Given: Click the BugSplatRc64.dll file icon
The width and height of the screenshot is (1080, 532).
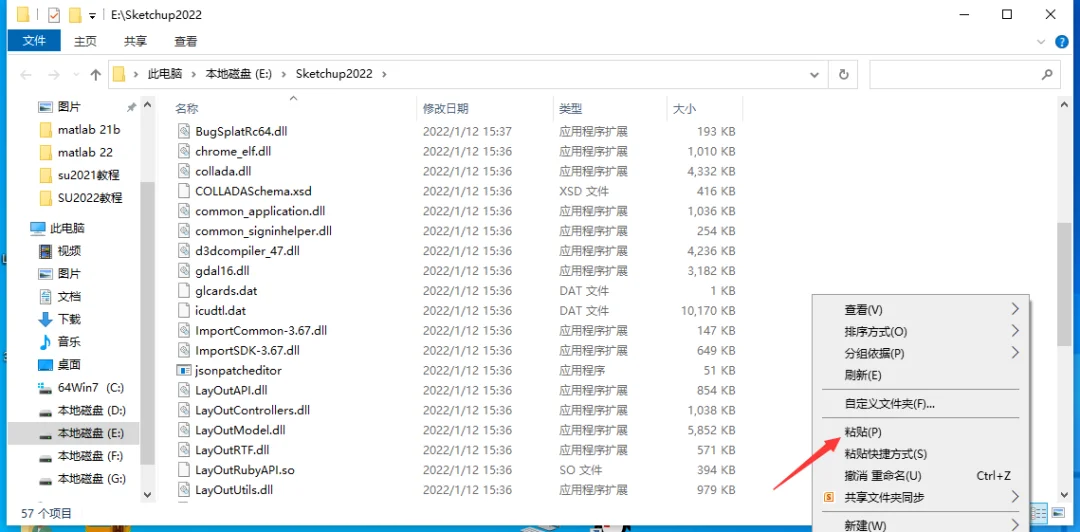Looking at the screenshot, I should (x=183, y=131).
